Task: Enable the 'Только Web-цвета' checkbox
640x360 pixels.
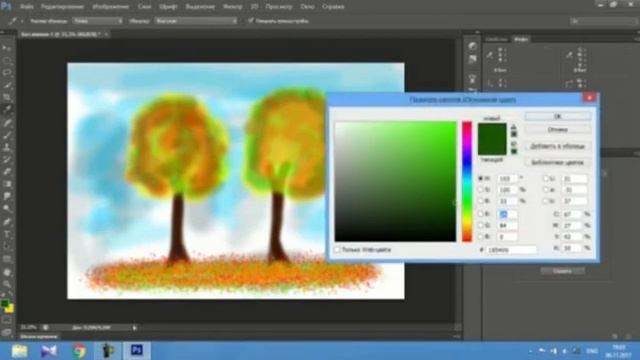Action: point(337,249)
